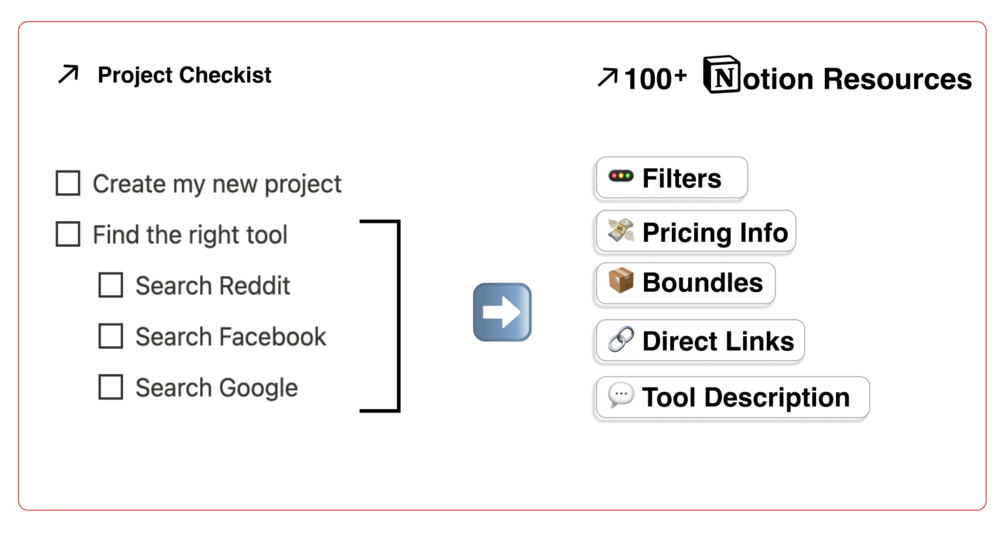Screen dimensions: 1005x535
Task: Click the arrow icon beside Project Checkist
Action: click(68, 74)
